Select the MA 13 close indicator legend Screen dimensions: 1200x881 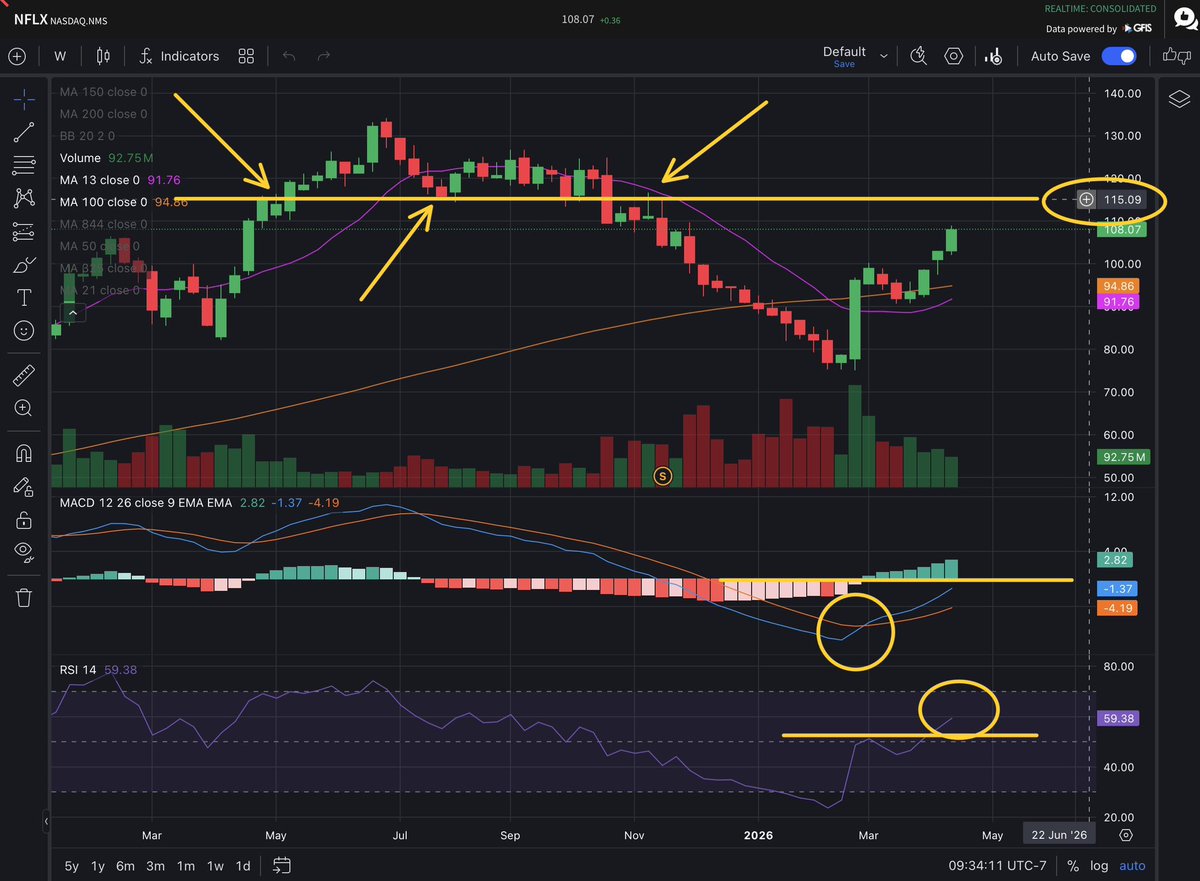(x=119, y=180)
